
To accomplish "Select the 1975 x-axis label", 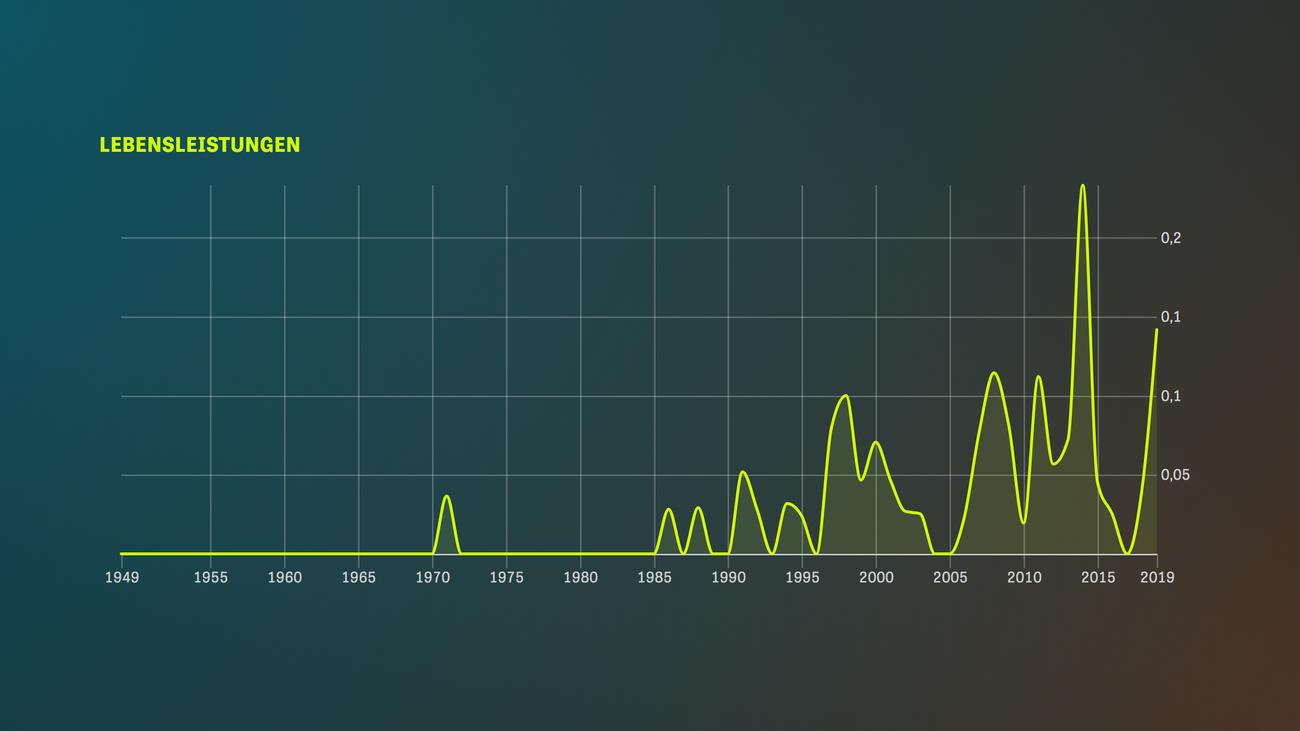I will 506,578.
